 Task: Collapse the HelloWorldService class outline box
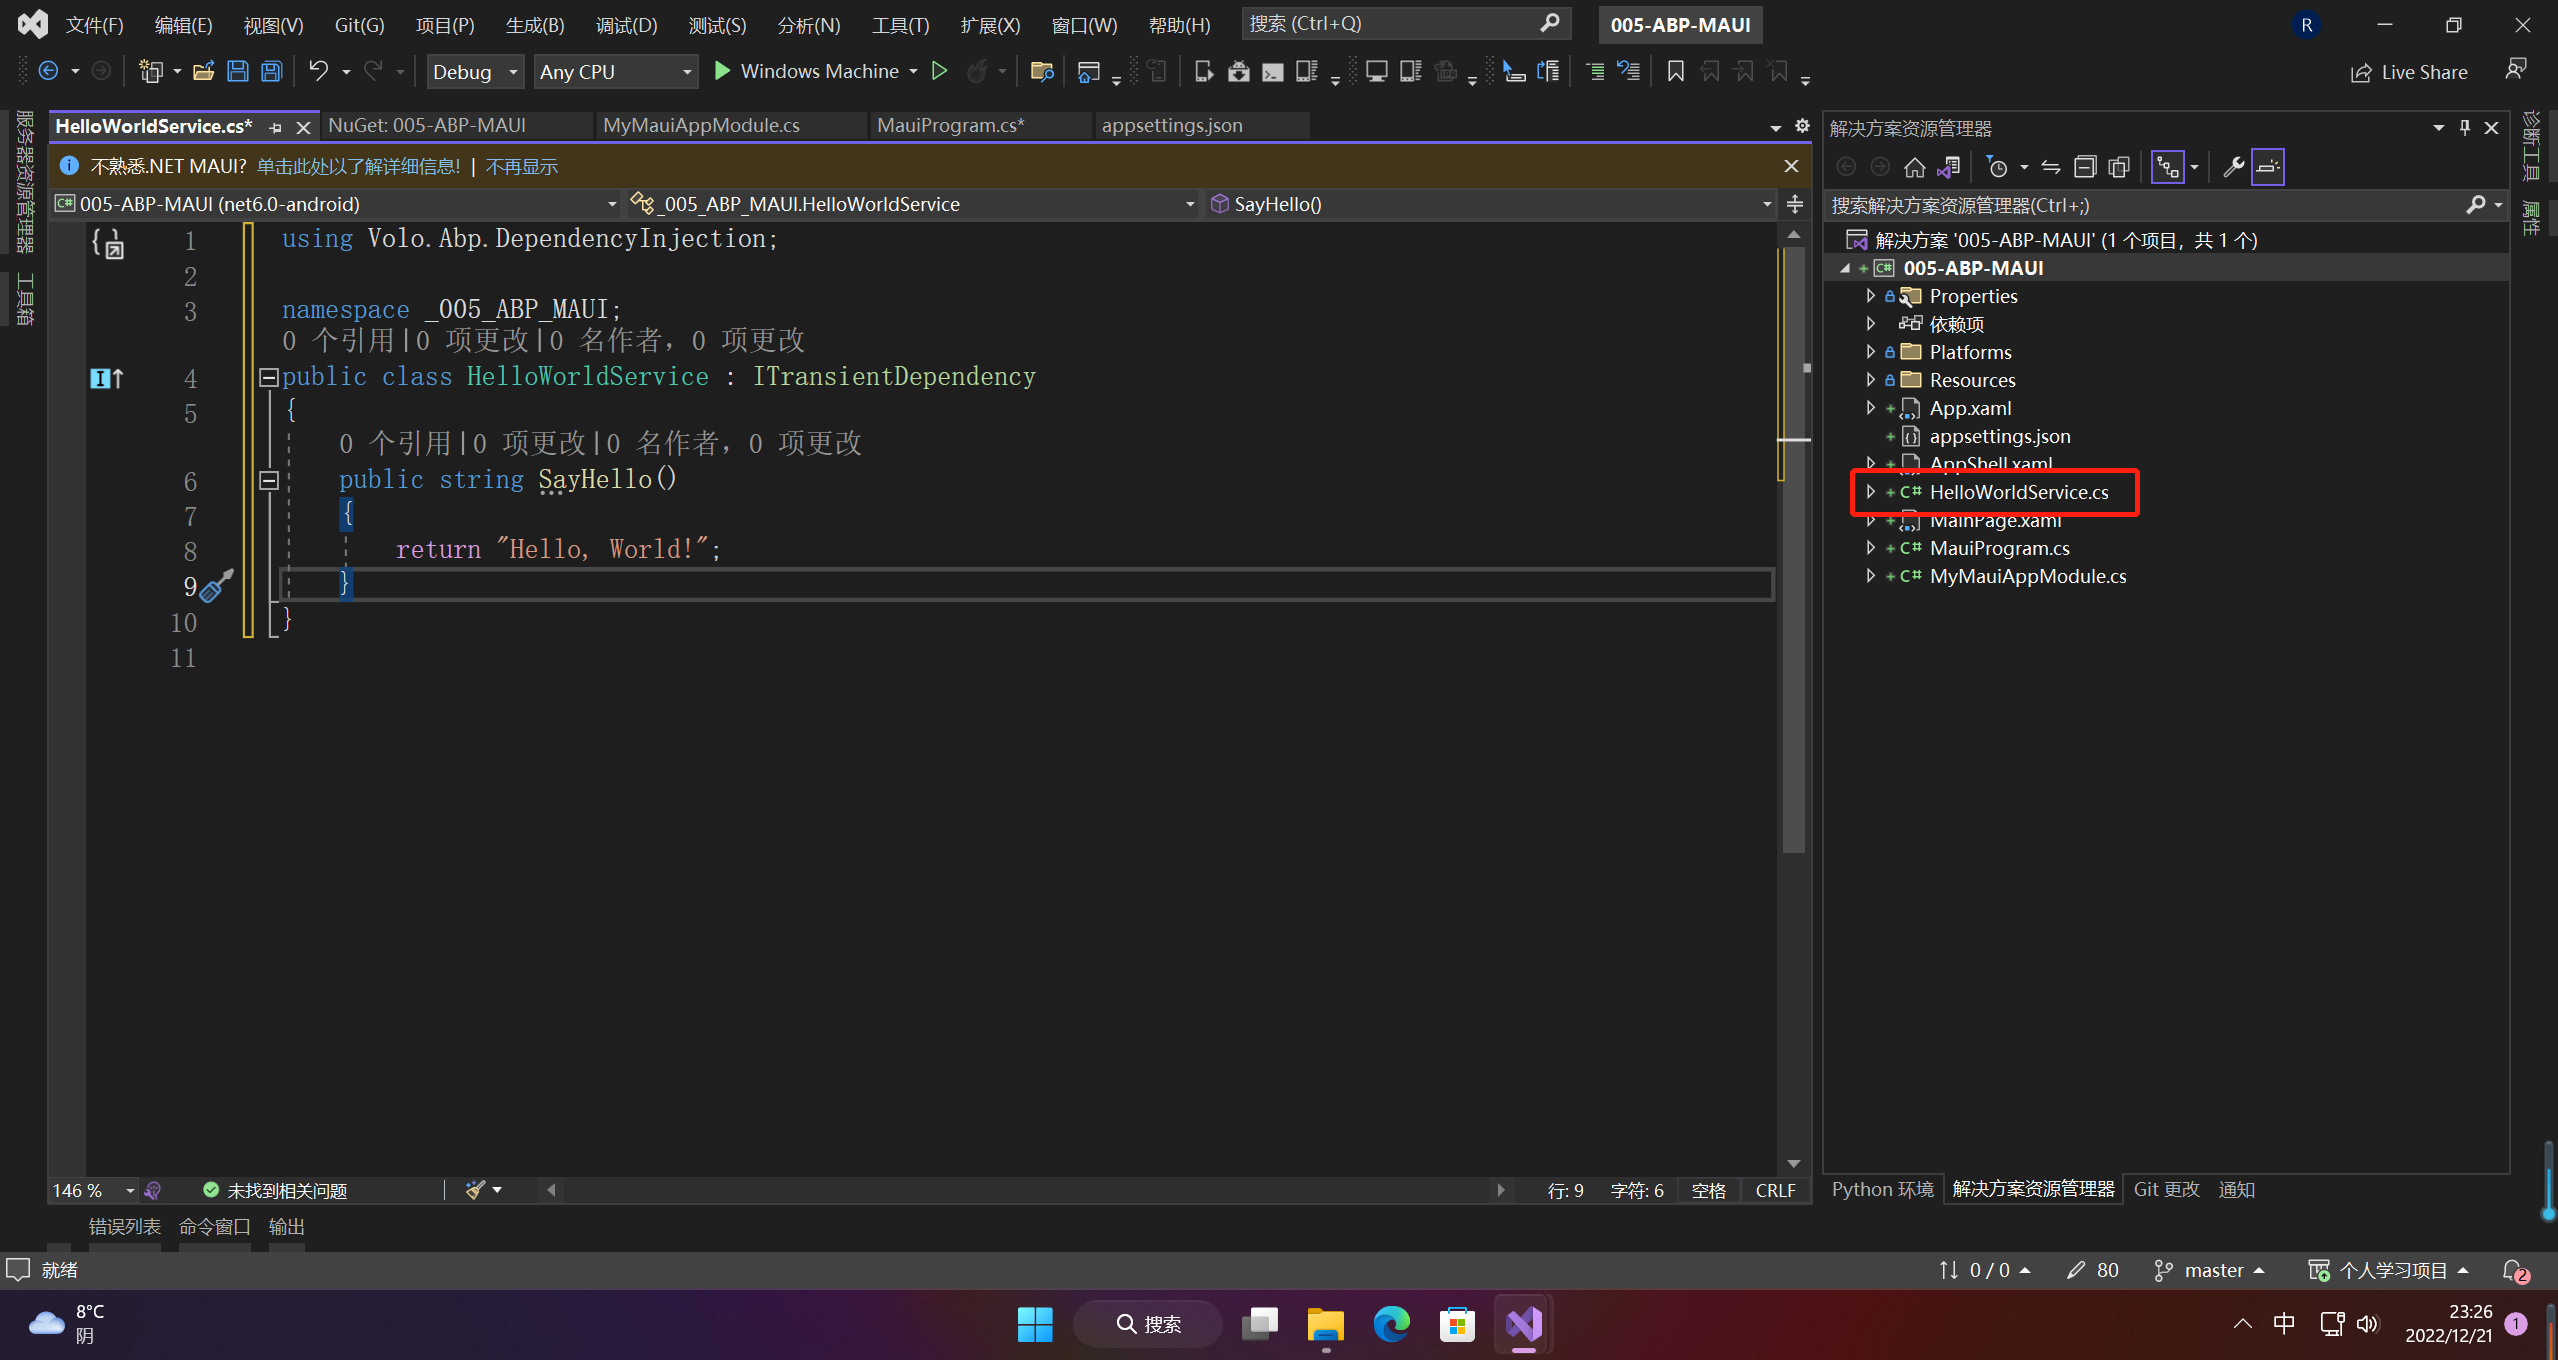tap(268, 377)
